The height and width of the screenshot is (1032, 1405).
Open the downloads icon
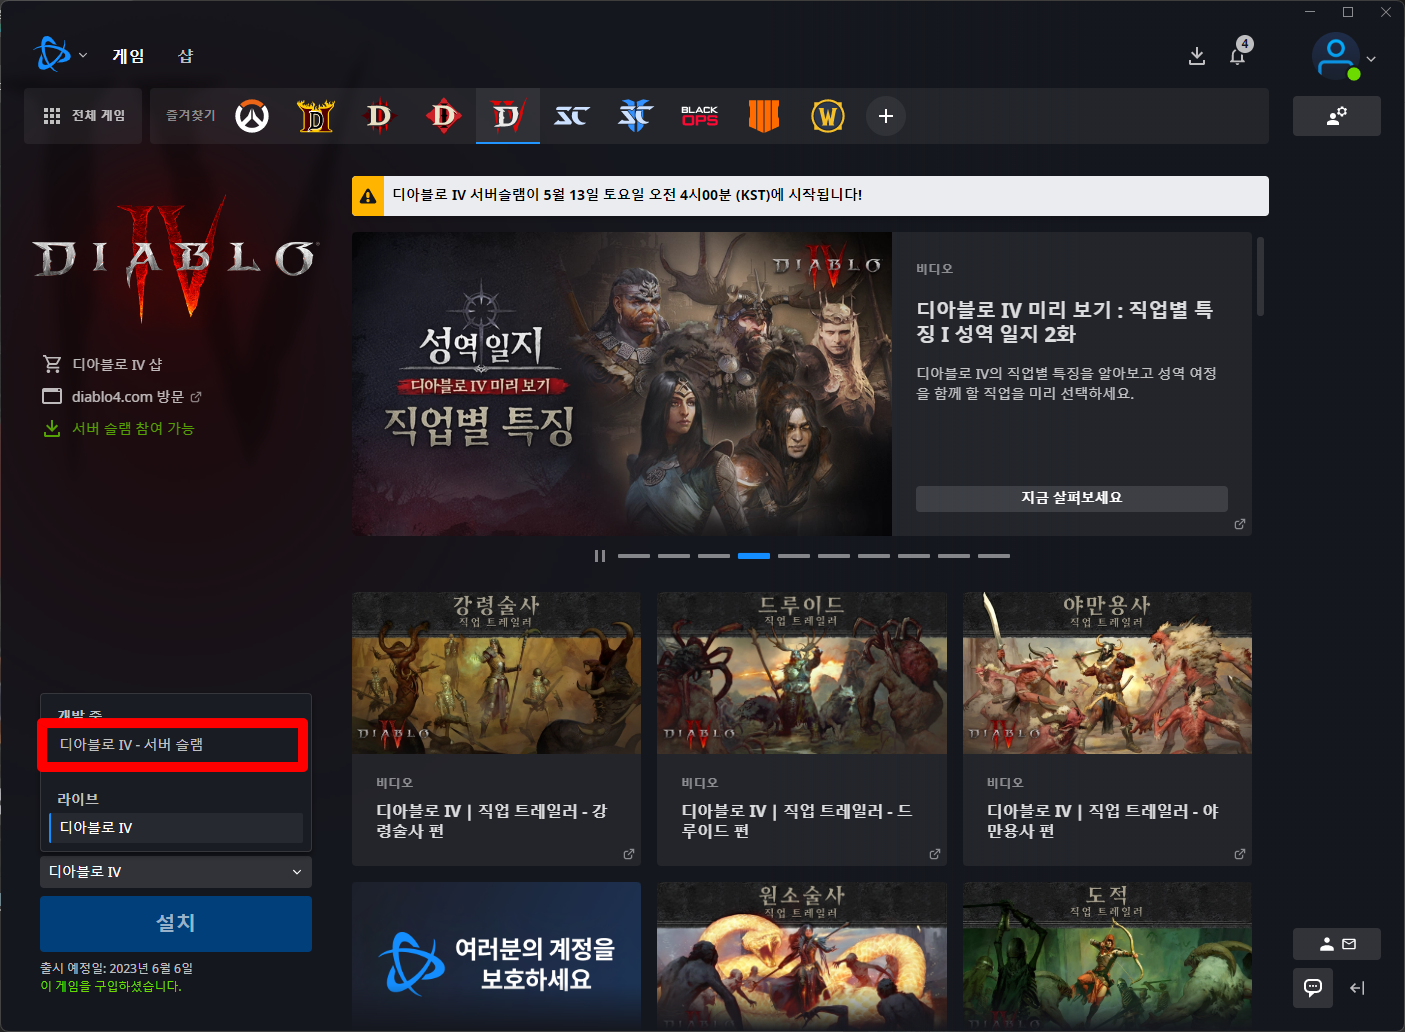coord(1196,56)
